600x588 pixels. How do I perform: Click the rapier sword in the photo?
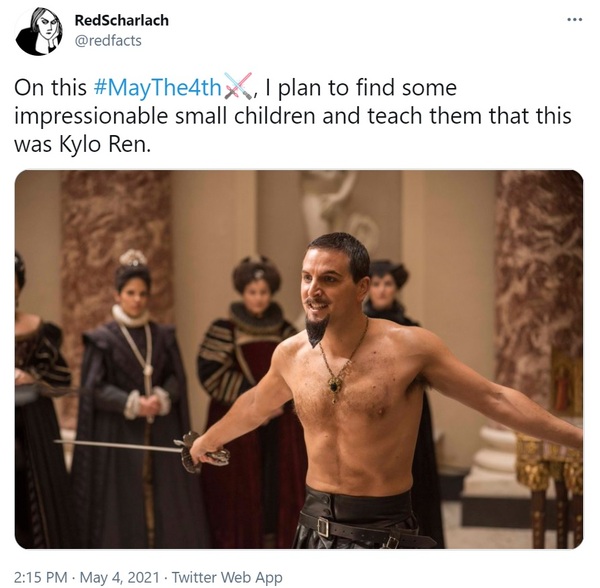coord(142,449)
